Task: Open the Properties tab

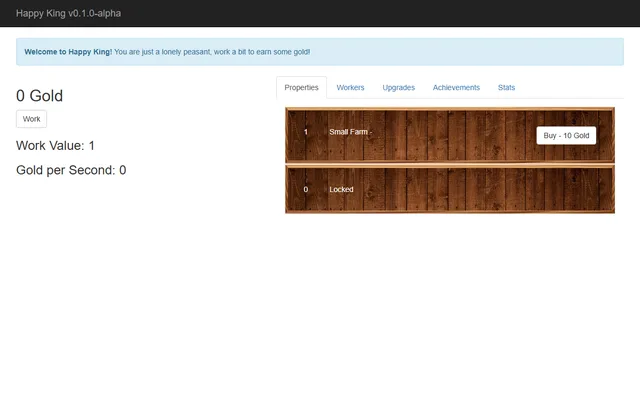Action: click(x=301, y=87)
